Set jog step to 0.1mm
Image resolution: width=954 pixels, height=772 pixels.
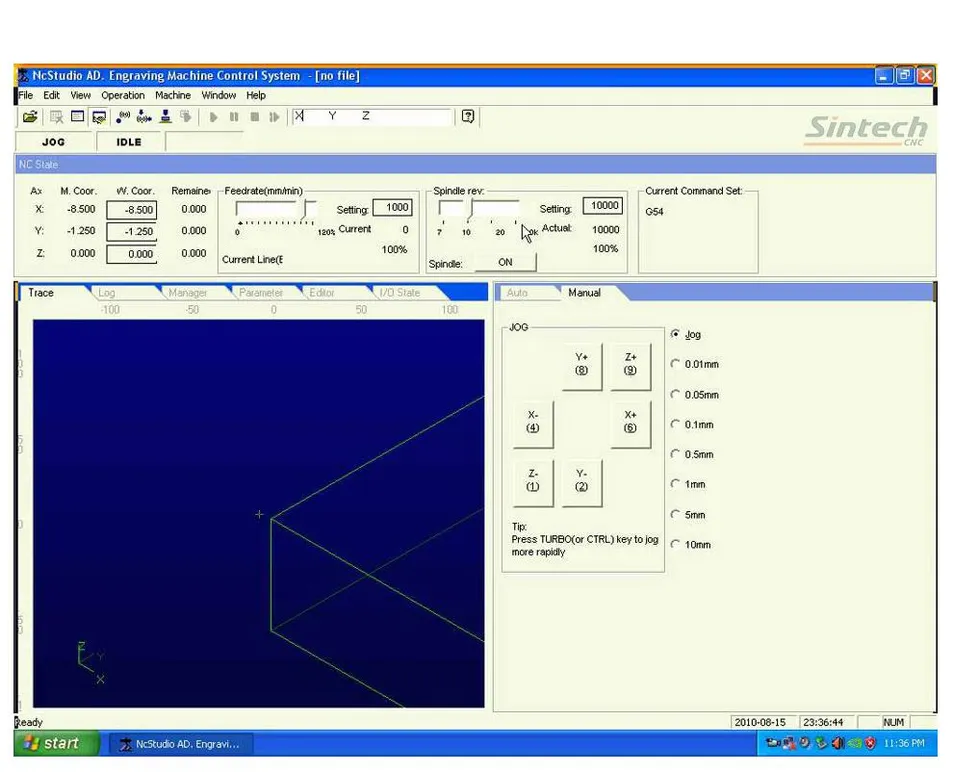point(676,424)
